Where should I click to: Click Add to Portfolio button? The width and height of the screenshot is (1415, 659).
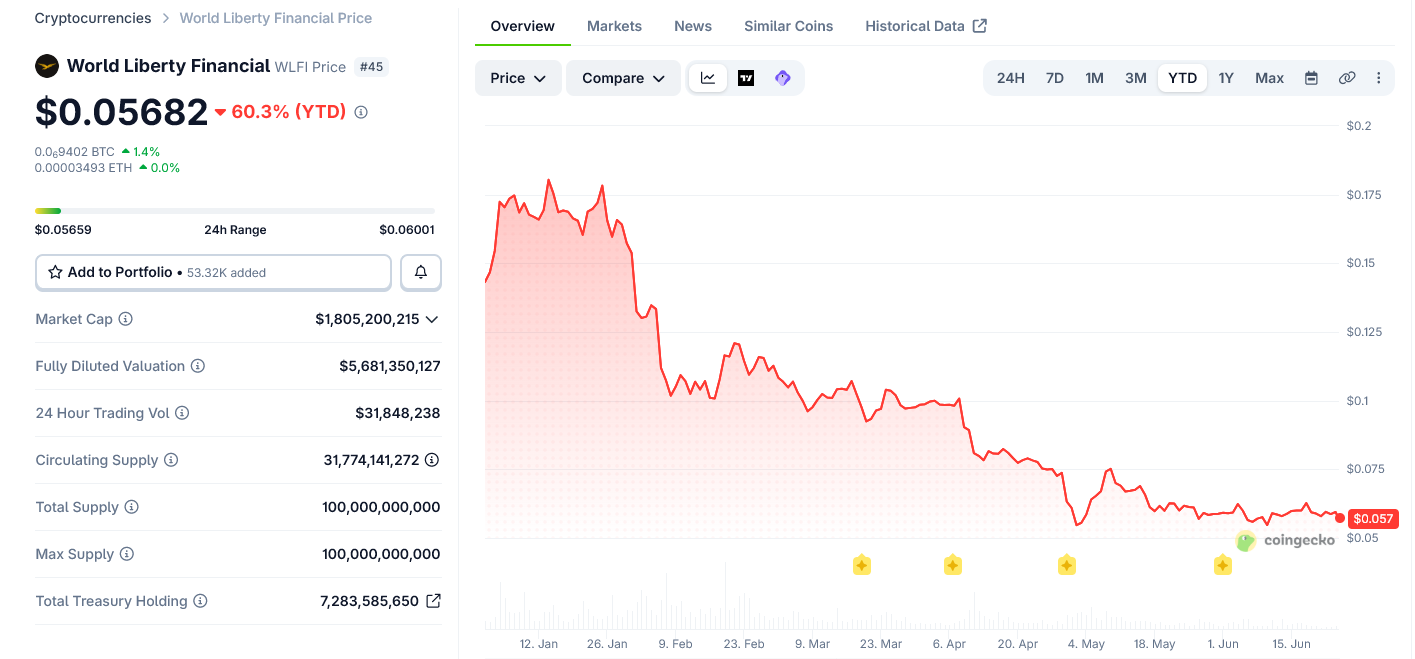point(213,272)
